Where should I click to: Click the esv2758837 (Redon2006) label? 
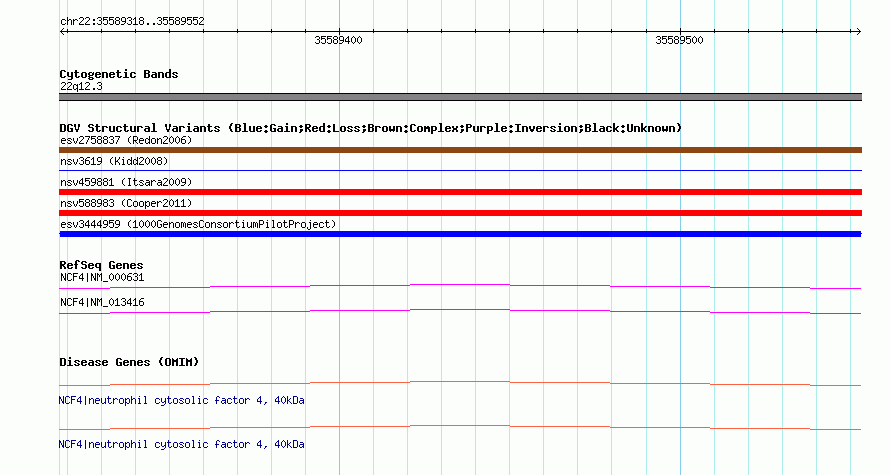click(126, 140)
